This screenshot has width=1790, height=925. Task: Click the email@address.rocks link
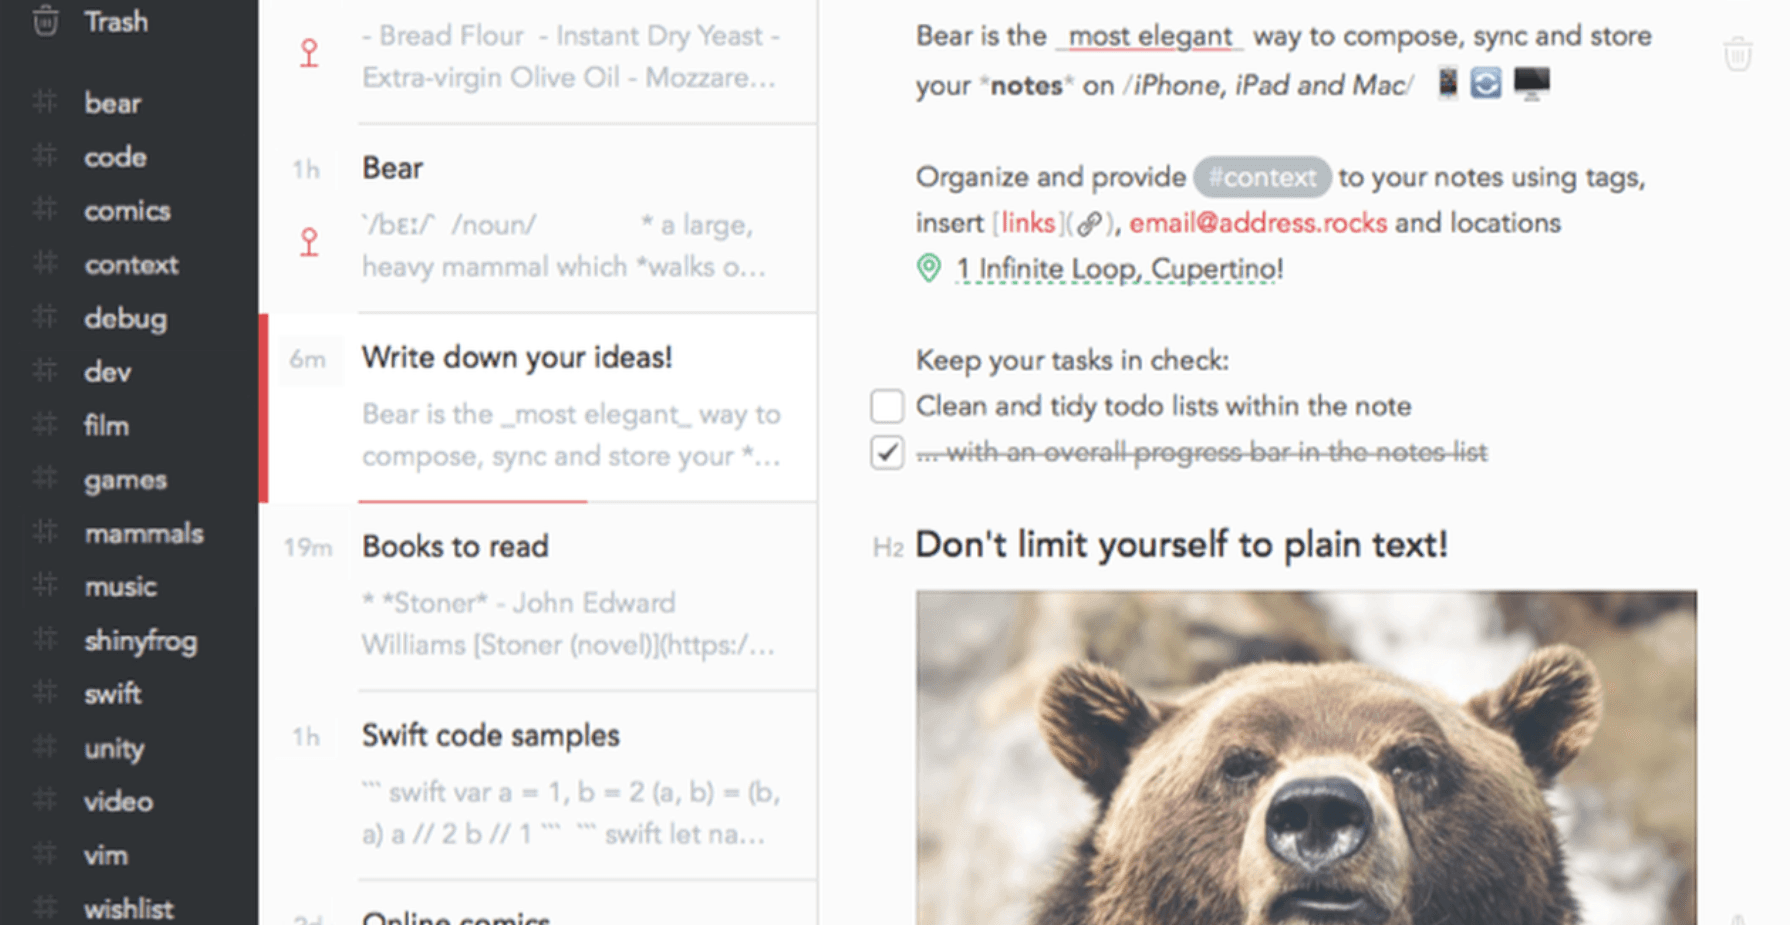click(x=1258, y=223)
